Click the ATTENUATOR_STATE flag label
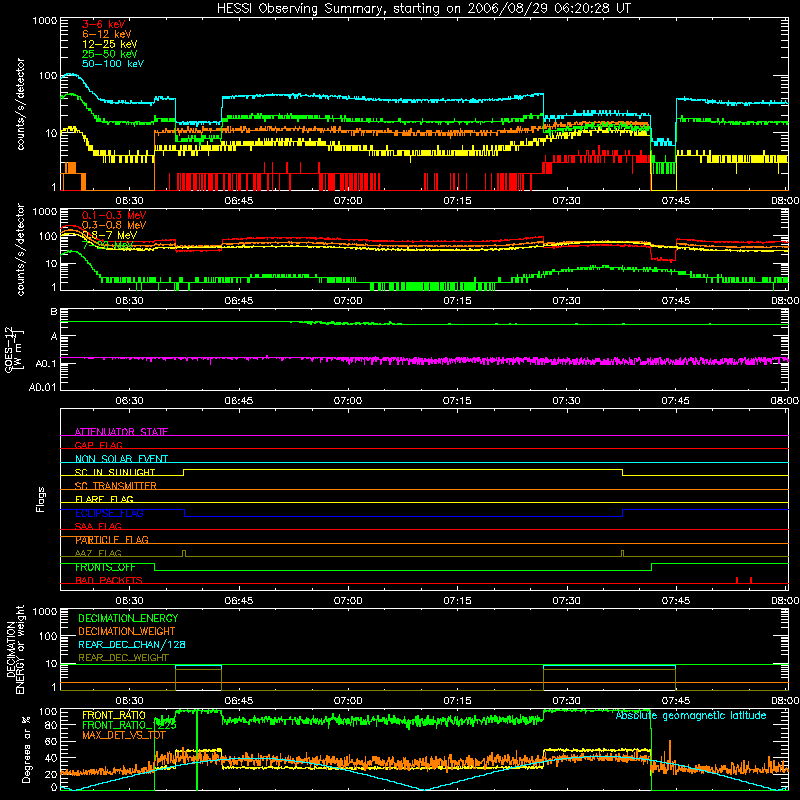The image size is (800, 800). click(x=121, y=432)
